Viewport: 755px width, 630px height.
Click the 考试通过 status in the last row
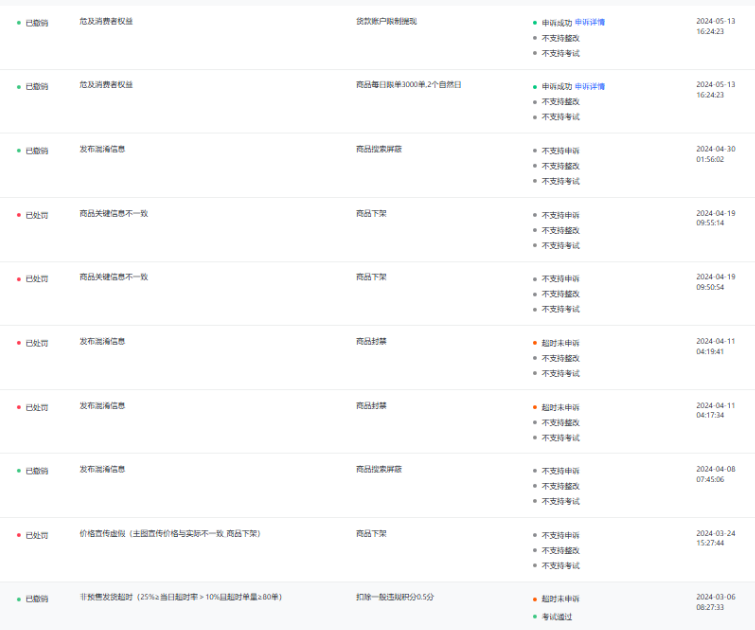[x=556, y=616]
